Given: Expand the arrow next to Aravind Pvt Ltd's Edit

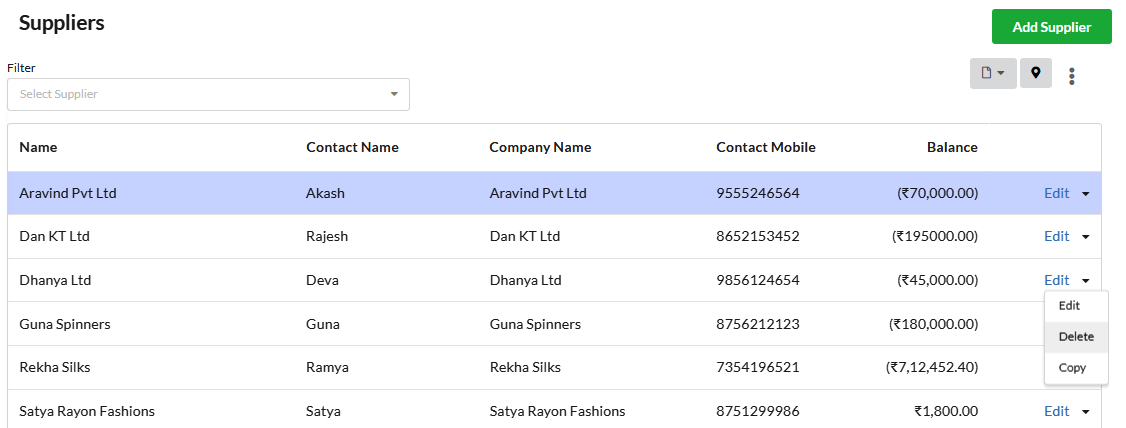Looking at the screenshot, I should [x=1085, y=194].
